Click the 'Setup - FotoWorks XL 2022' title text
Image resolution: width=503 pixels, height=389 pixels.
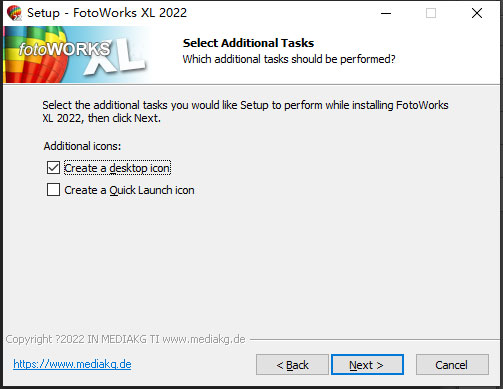(107, 13)
